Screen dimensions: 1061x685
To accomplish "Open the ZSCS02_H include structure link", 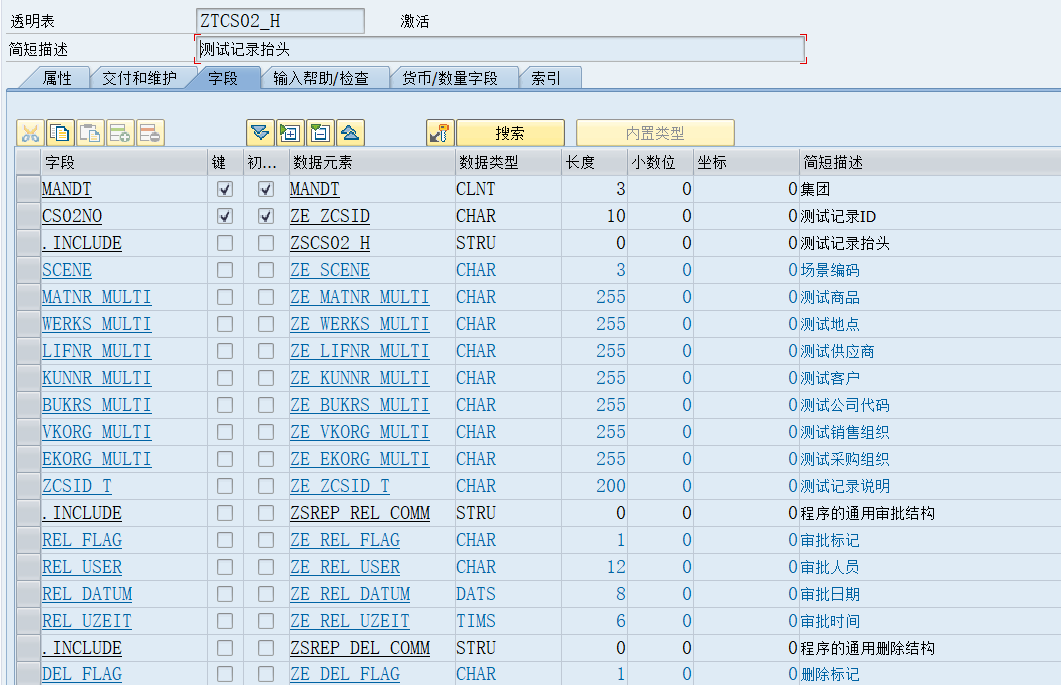I will 330,243.
